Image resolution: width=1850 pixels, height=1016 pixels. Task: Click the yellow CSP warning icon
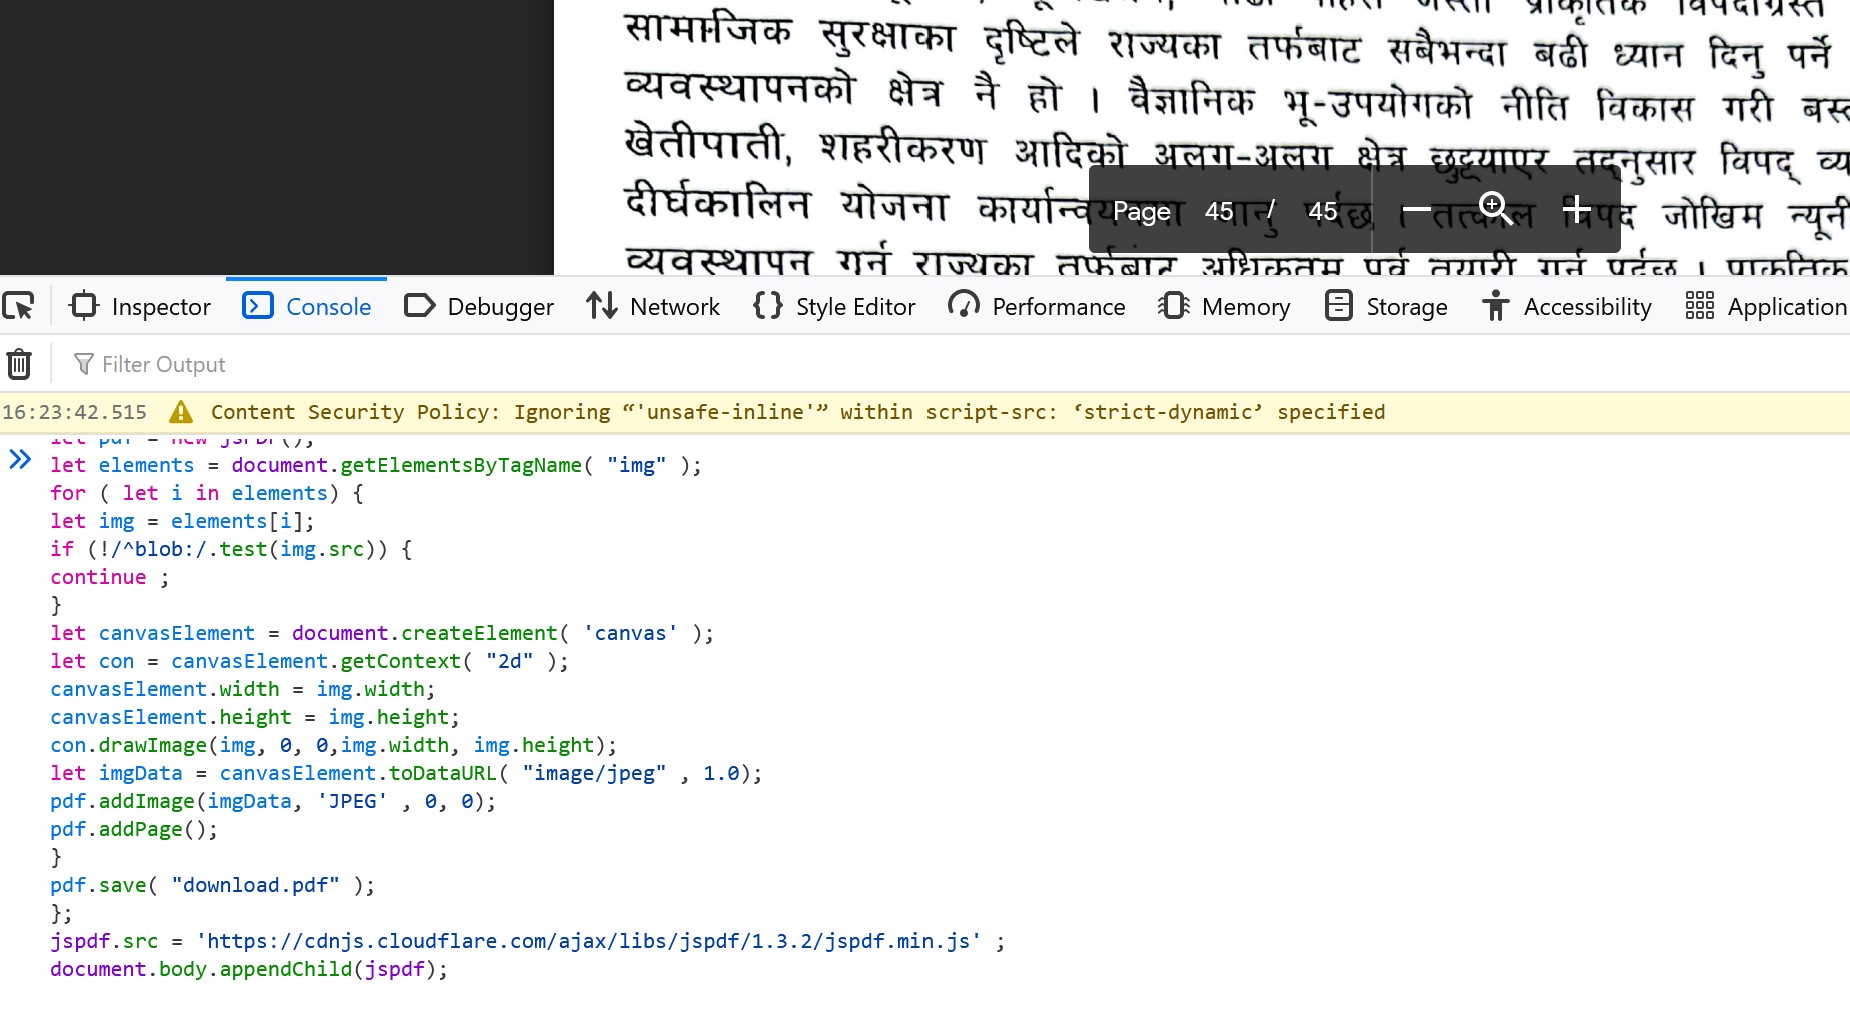(181, 412)
